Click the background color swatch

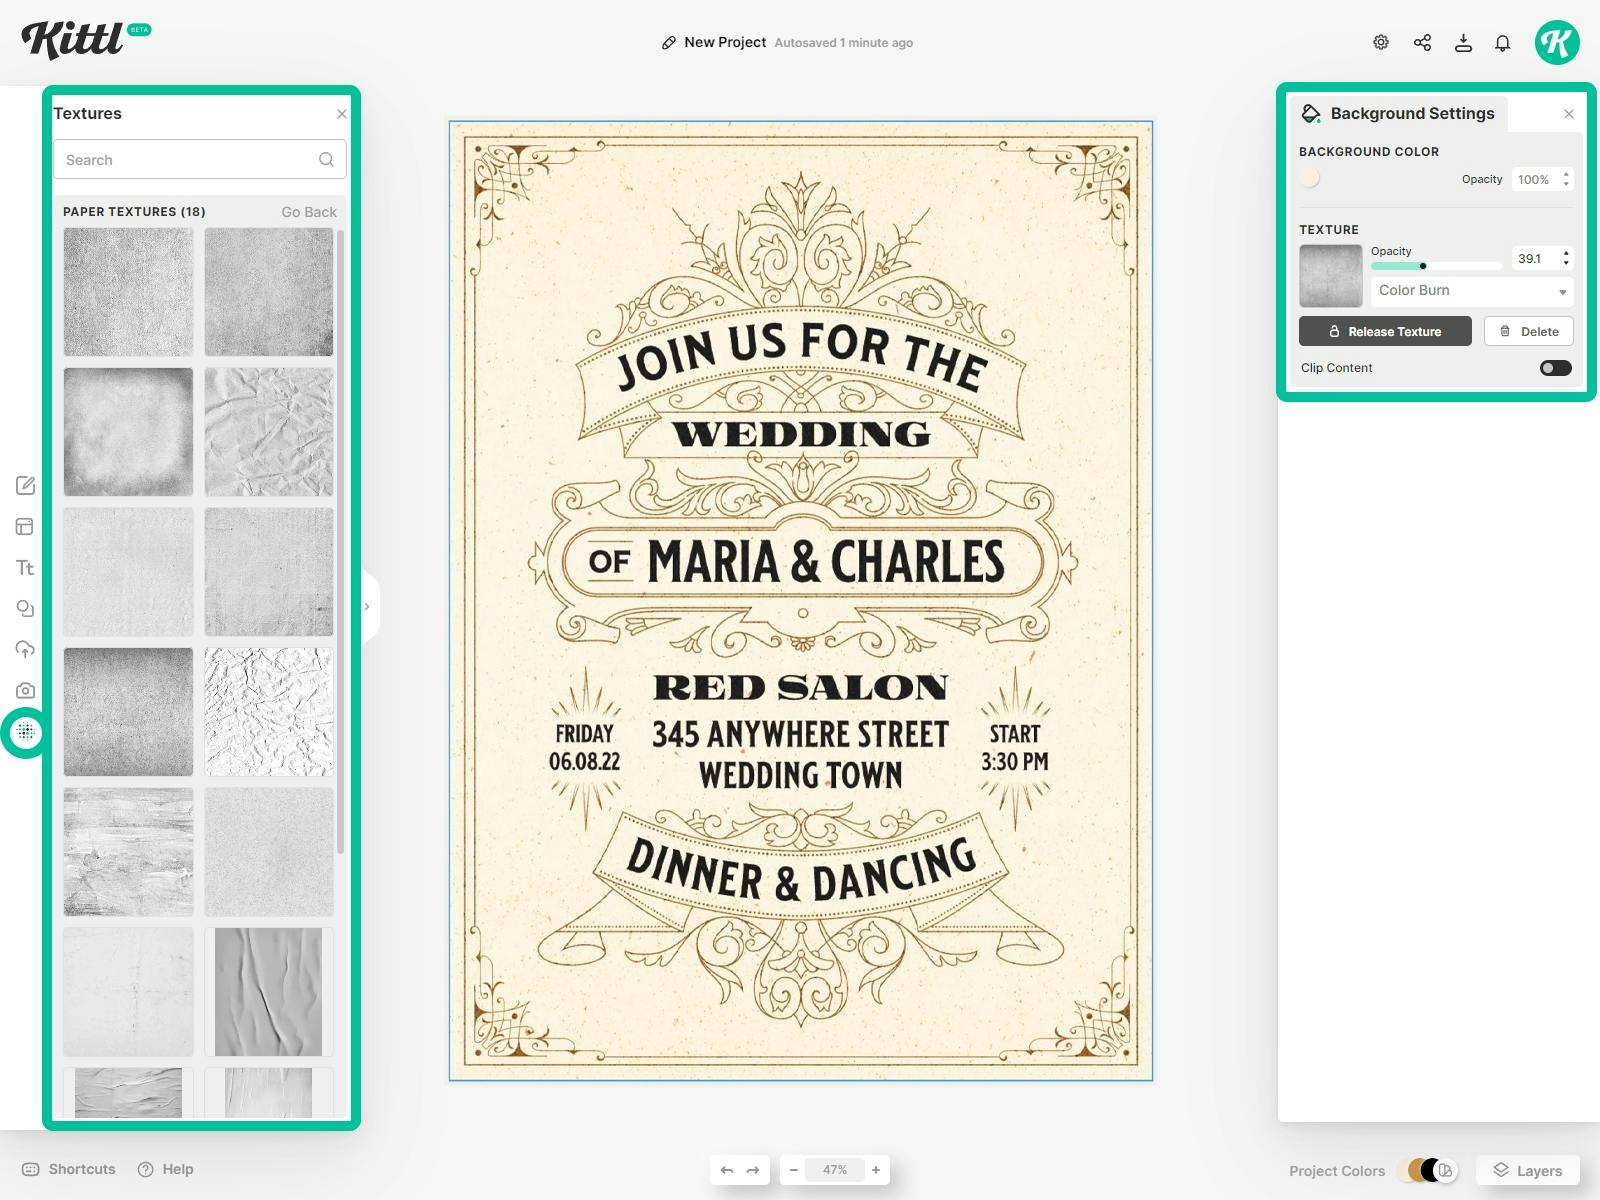pyautogui.click(x=1310, y=179)
